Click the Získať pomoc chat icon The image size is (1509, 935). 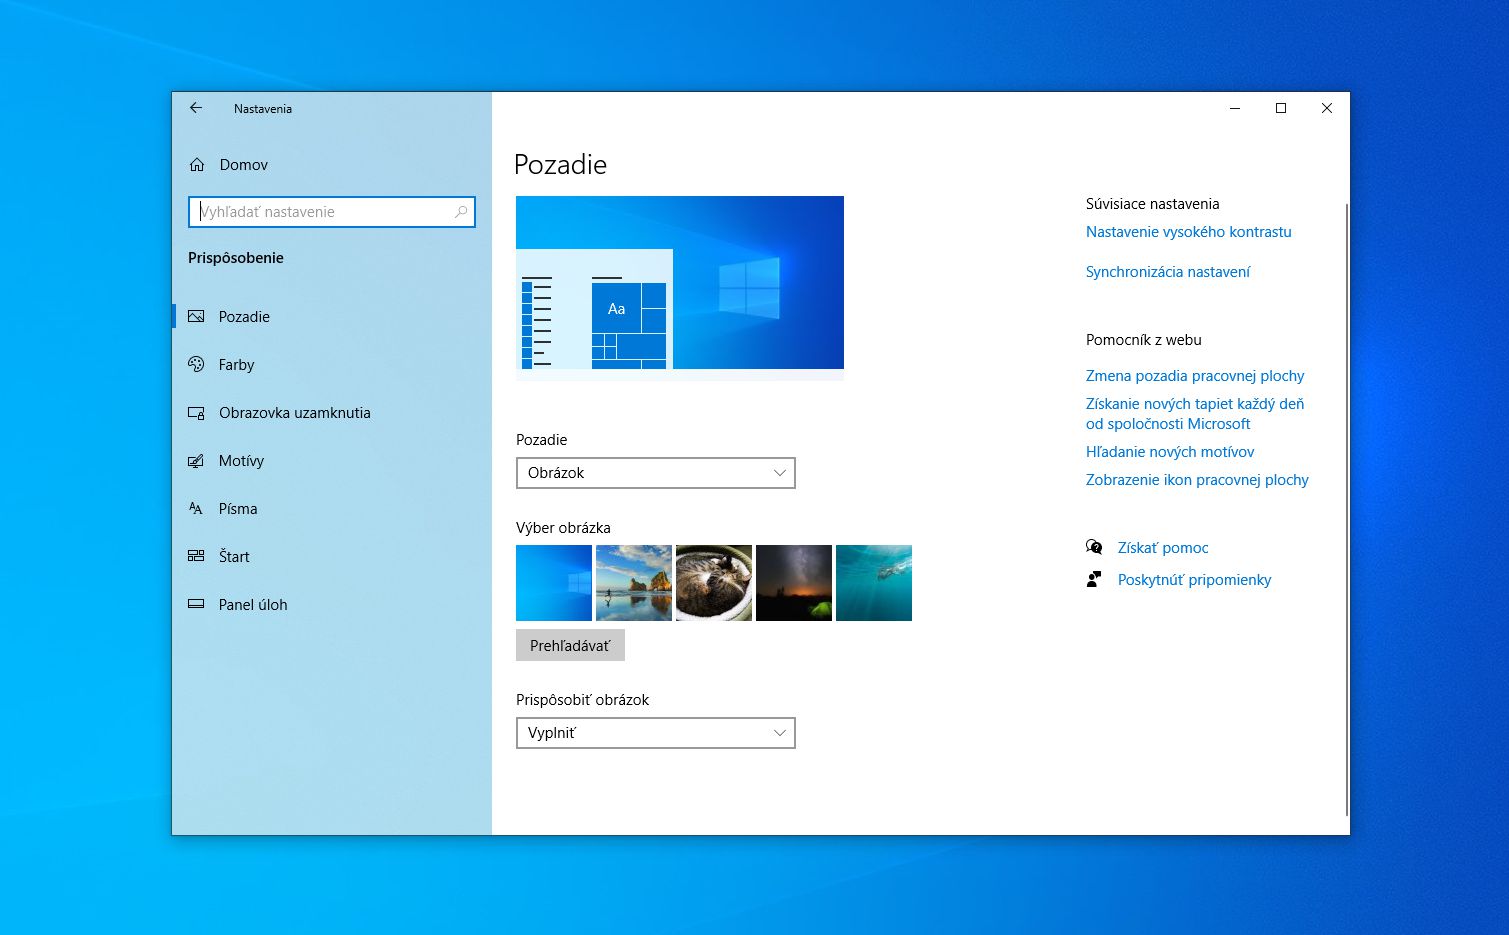coord(1094,547)
